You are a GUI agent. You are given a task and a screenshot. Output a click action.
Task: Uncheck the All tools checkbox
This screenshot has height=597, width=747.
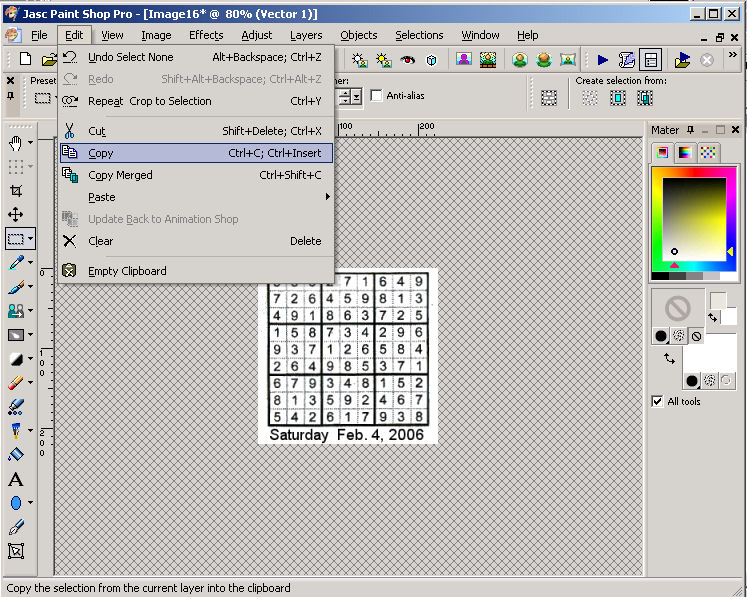pos(657,401)
